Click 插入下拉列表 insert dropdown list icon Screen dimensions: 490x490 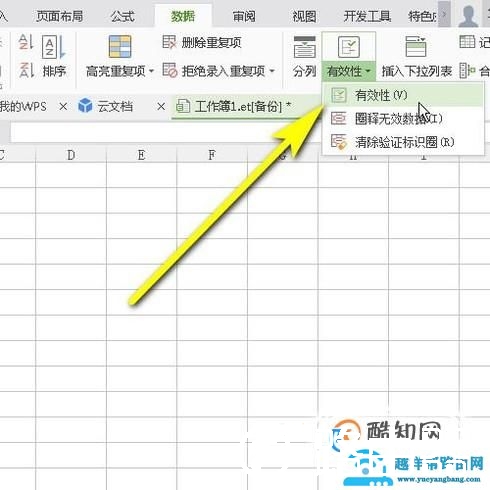pyautogui.click(x=416, y=47)
